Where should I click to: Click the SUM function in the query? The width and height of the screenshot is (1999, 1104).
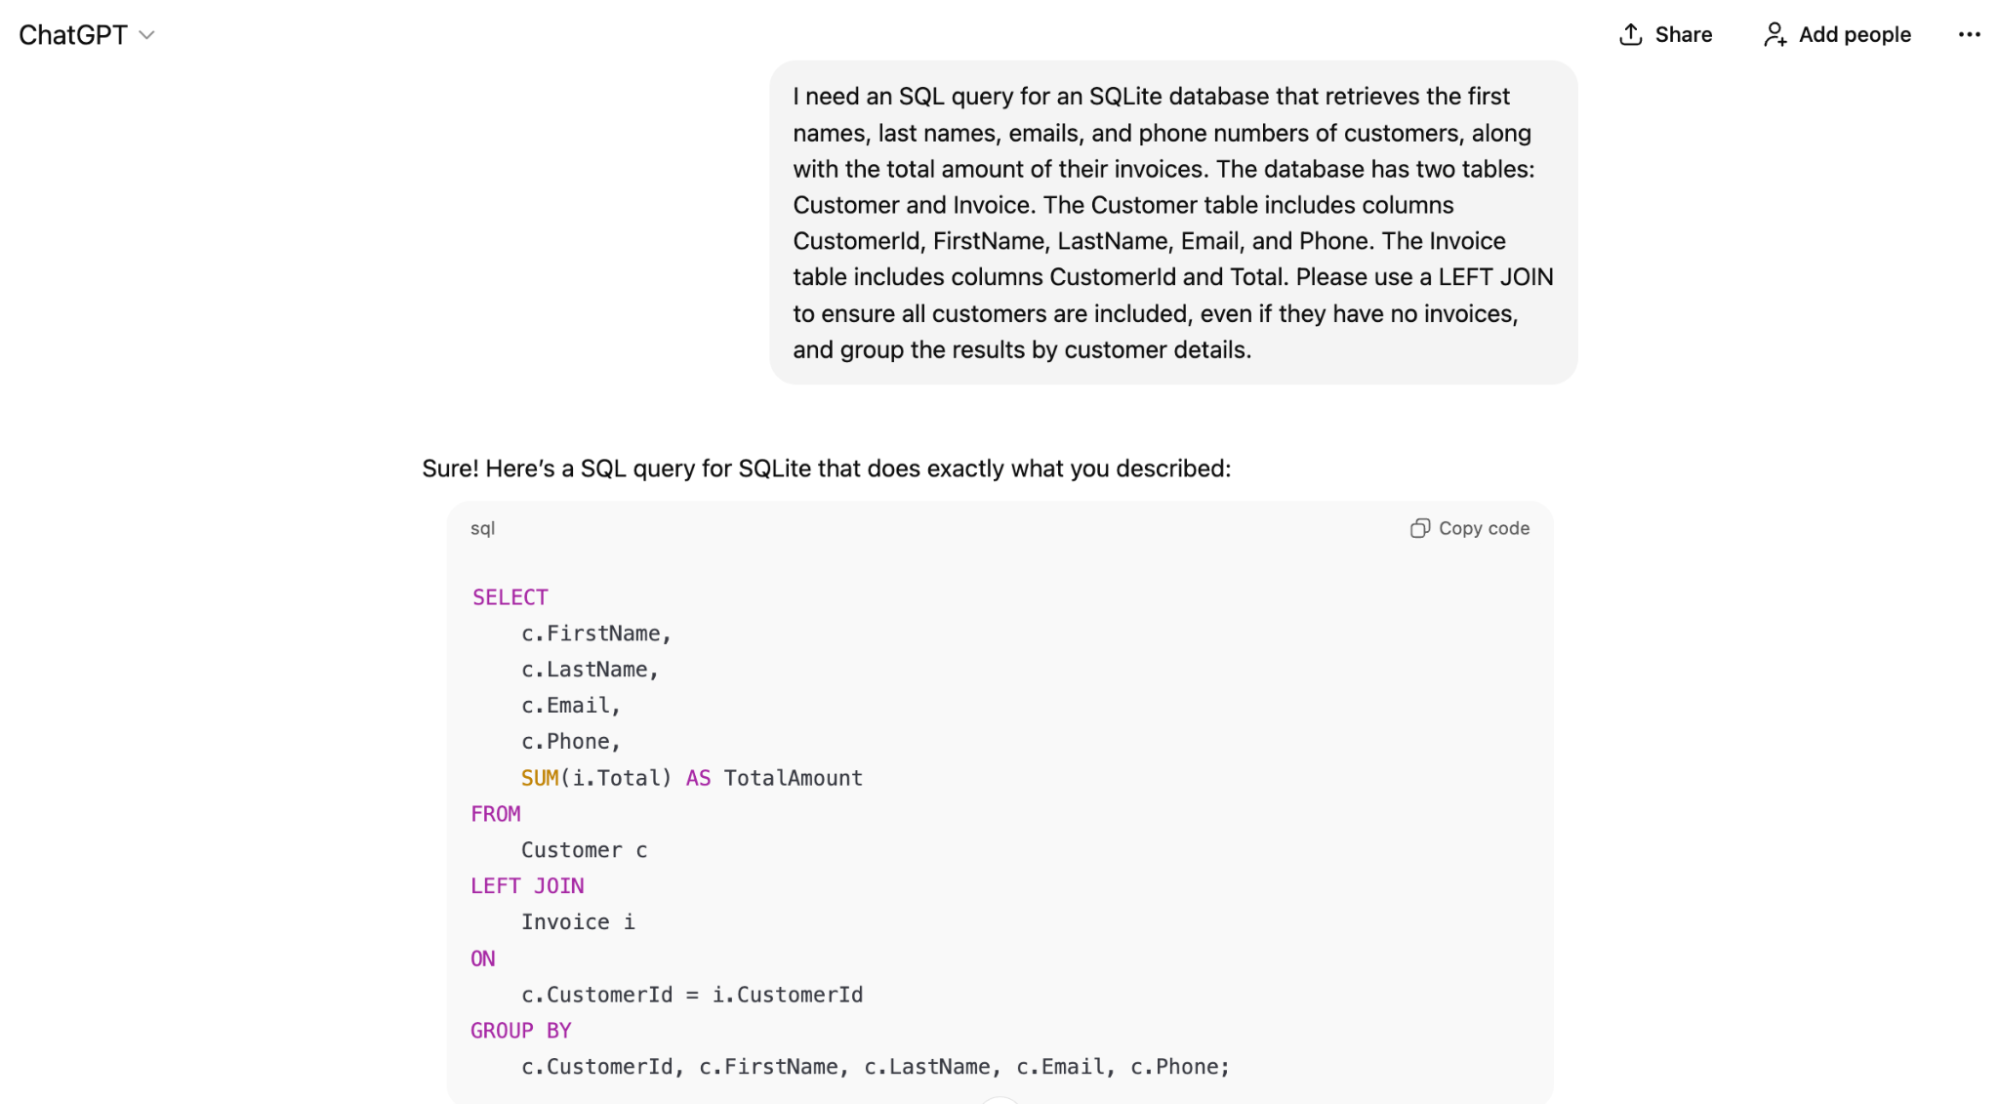click(x=540, y=778)
